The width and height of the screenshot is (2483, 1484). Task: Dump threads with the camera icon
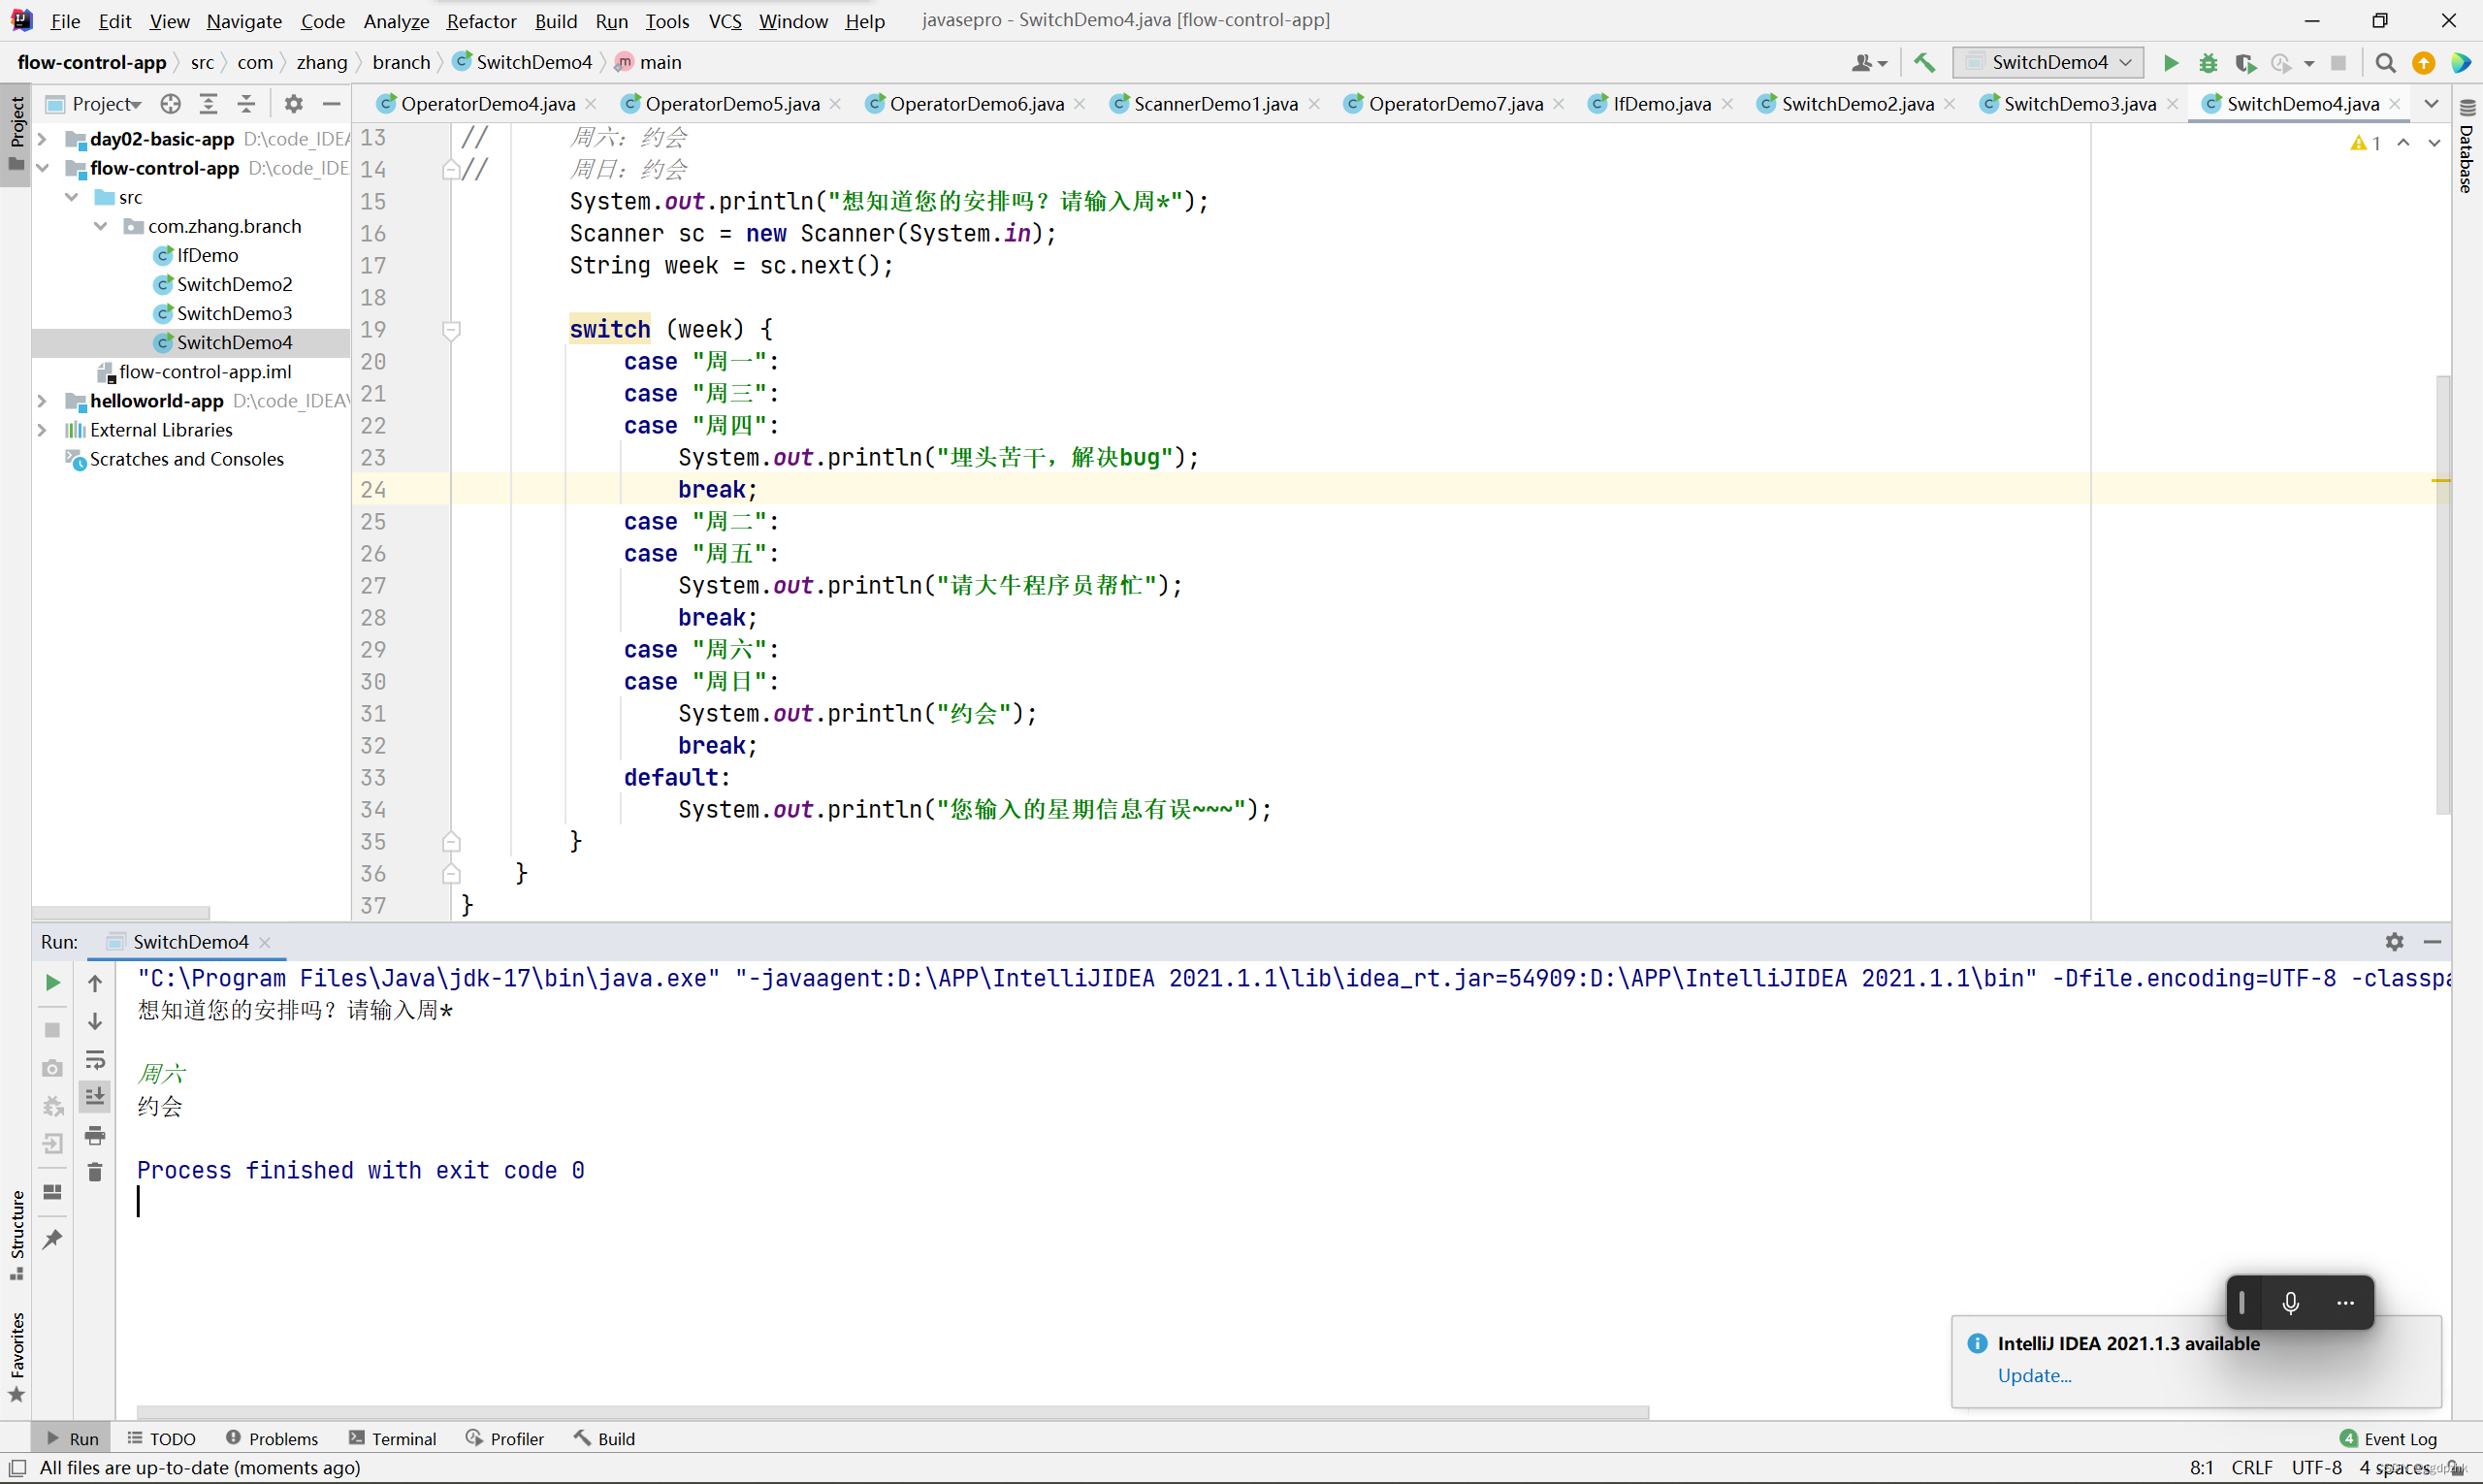pos(53,1068)
